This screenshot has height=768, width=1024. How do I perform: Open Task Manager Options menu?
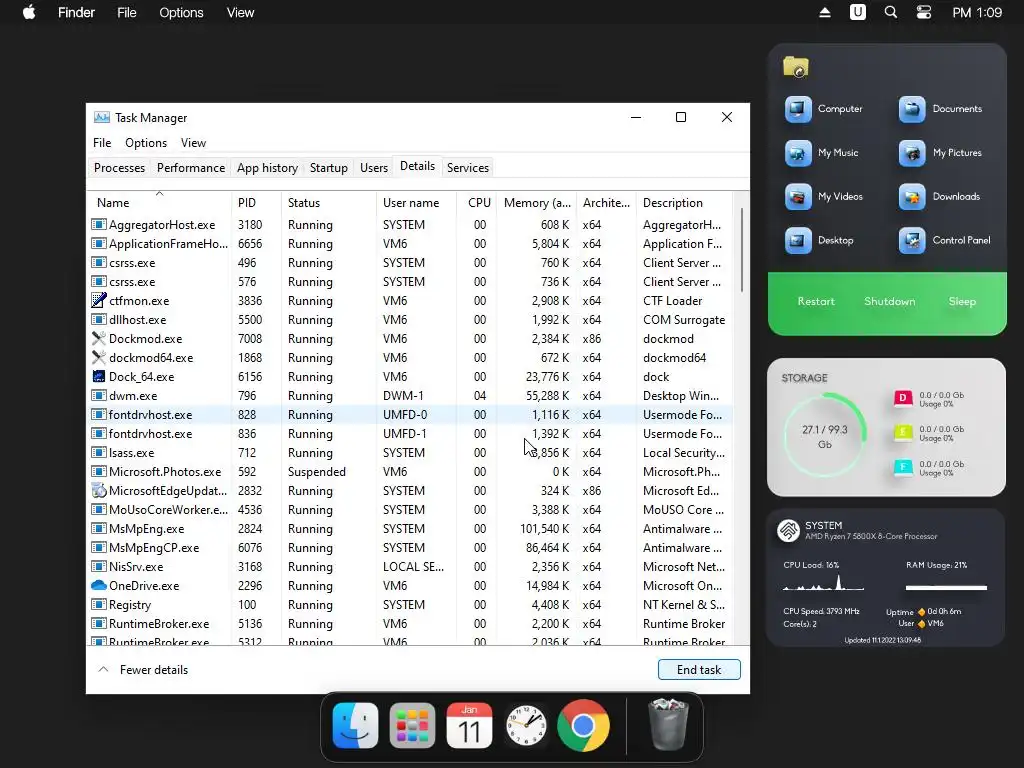click(x=146, y=143)
